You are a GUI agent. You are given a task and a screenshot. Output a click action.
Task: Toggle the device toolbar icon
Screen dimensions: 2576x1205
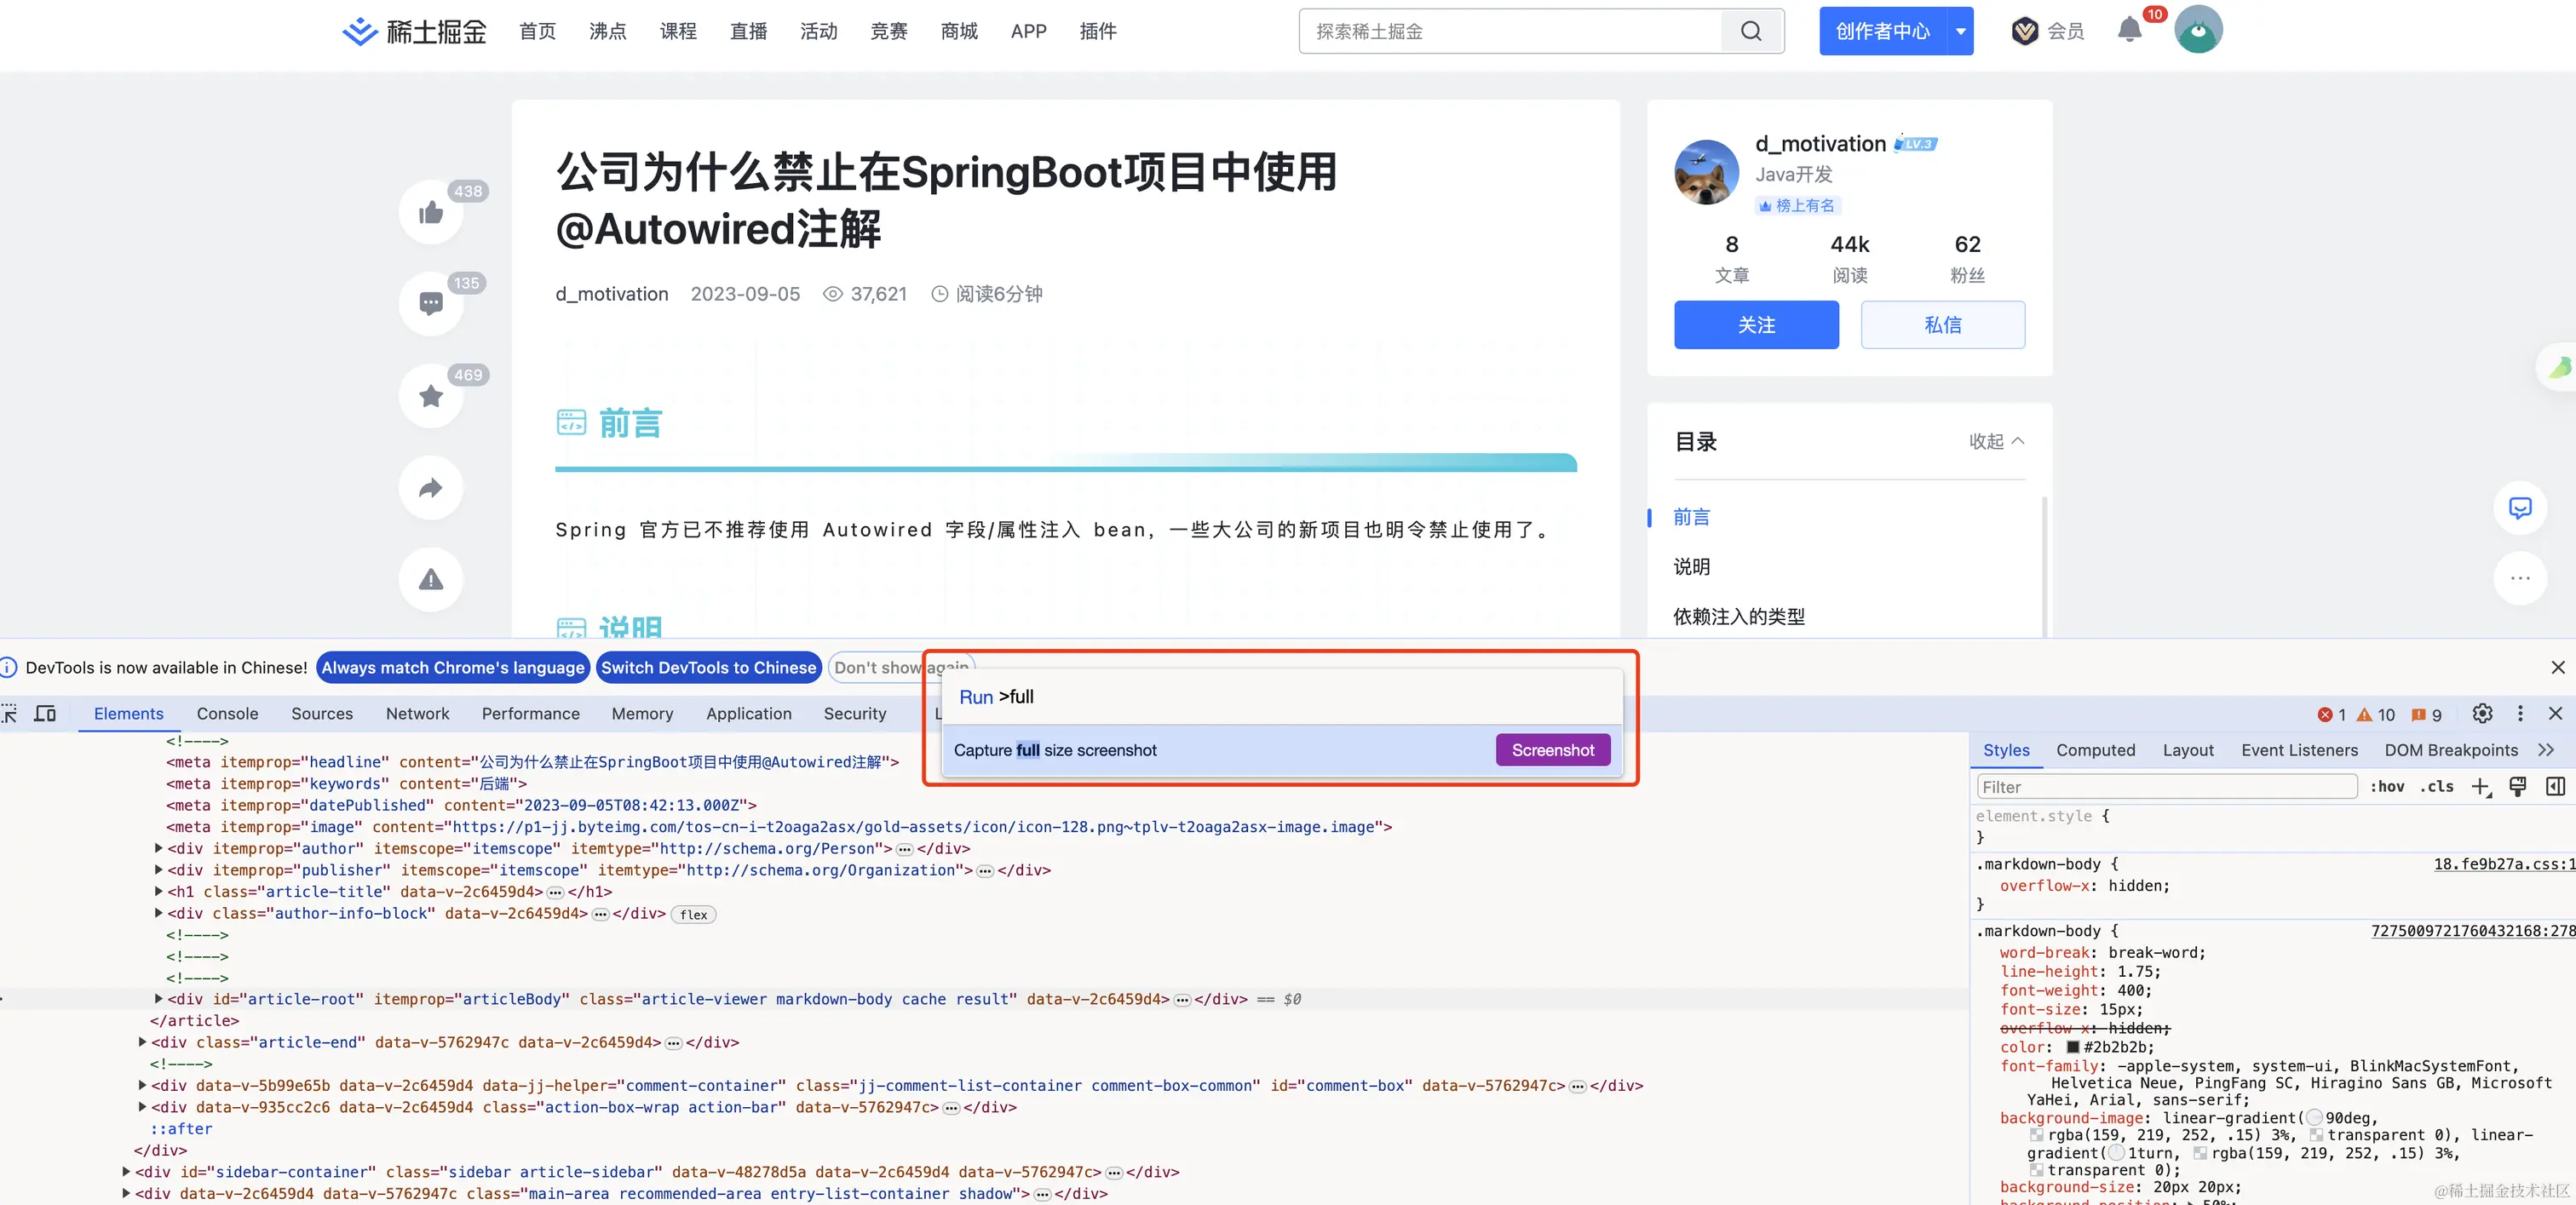click(45, 713)
